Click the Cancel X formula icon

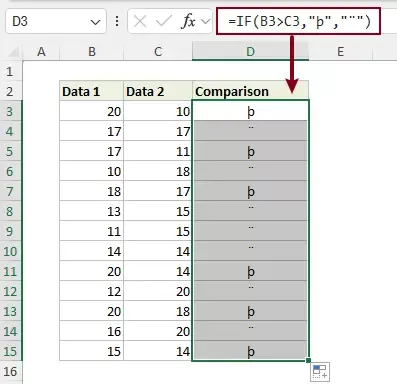pyautogui.click(x=139, y=22)
